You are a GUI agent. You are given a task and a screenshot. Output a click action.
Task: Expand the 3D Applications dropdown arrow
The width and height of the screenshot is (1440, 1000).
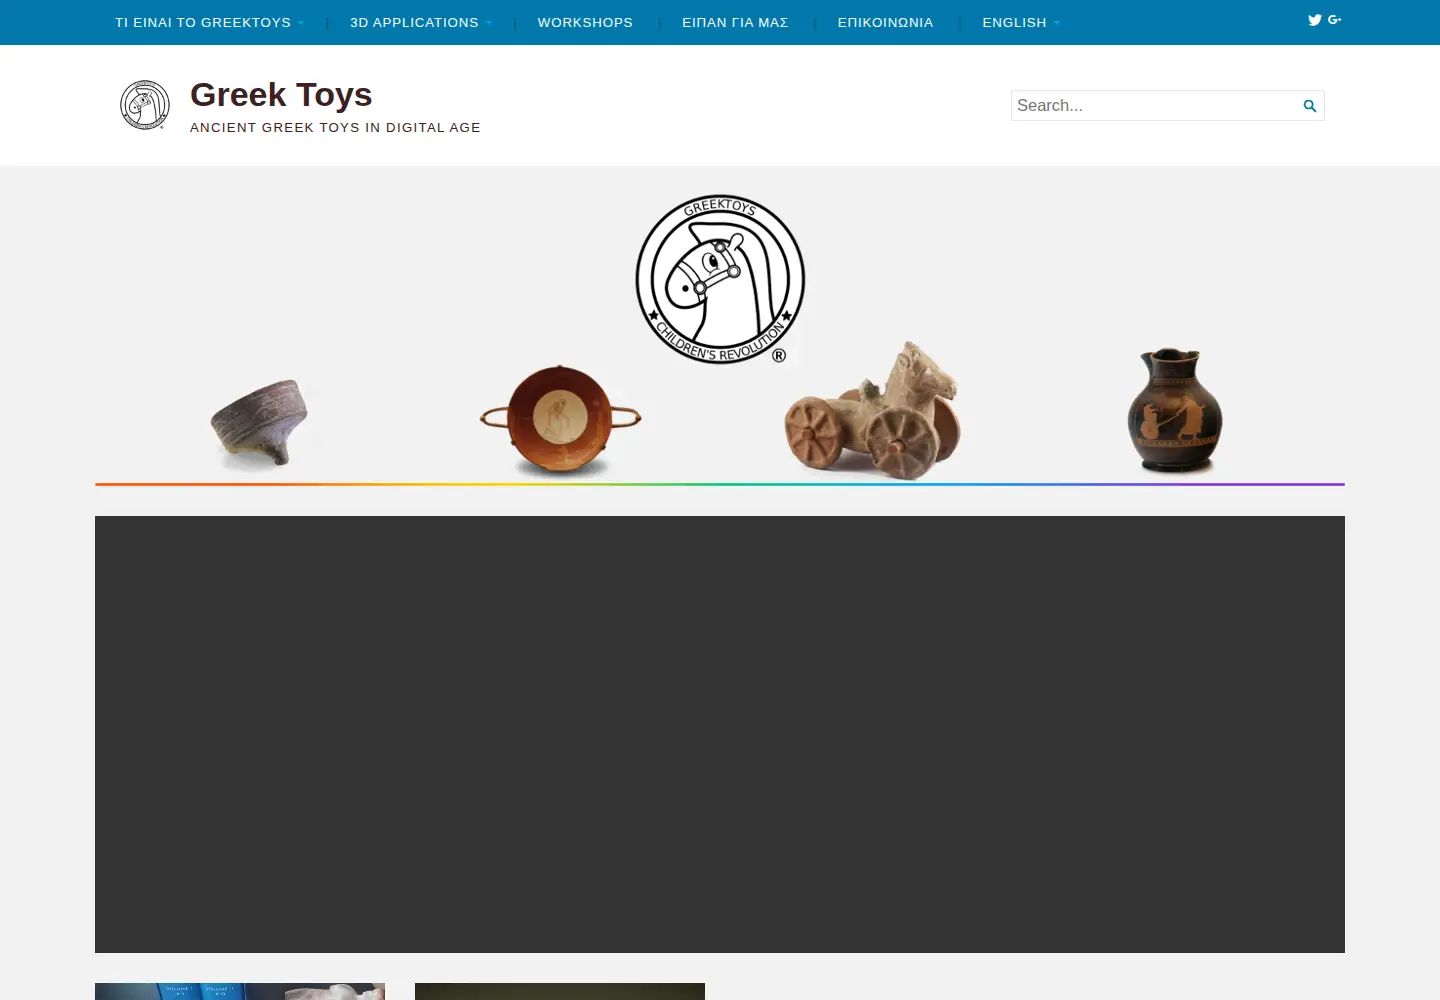[x=488, y=23]
